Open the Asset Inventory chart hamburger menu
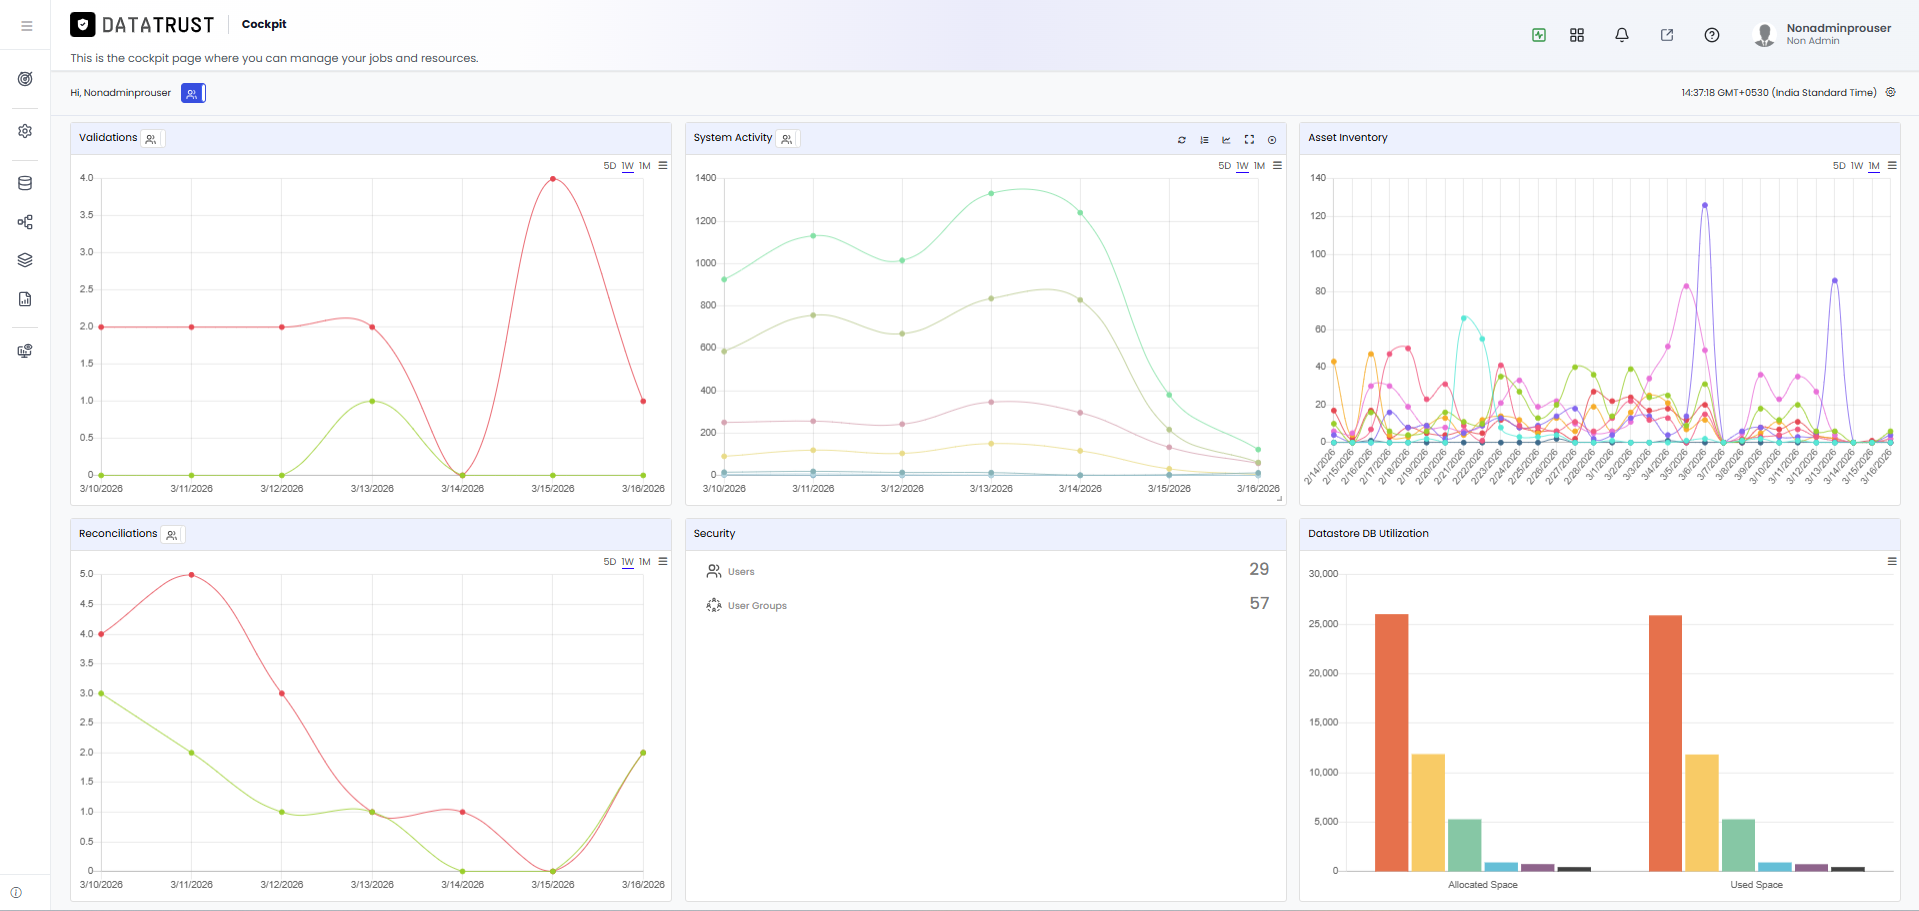The height and width of the screenshot is (911, 1919). point(1892,165)
